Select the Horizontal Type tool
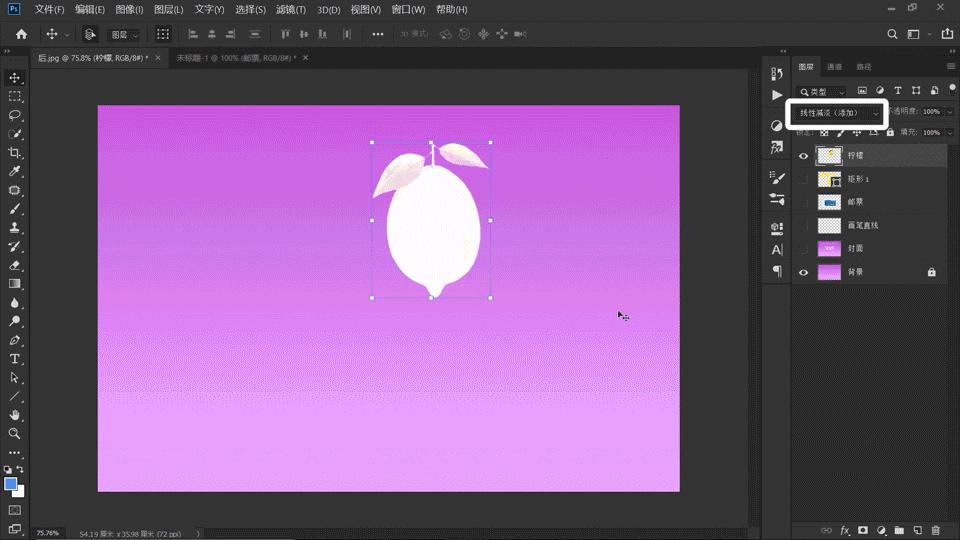Screen dimensions: 960x540 pyautogui.click(x=15, y=359)
